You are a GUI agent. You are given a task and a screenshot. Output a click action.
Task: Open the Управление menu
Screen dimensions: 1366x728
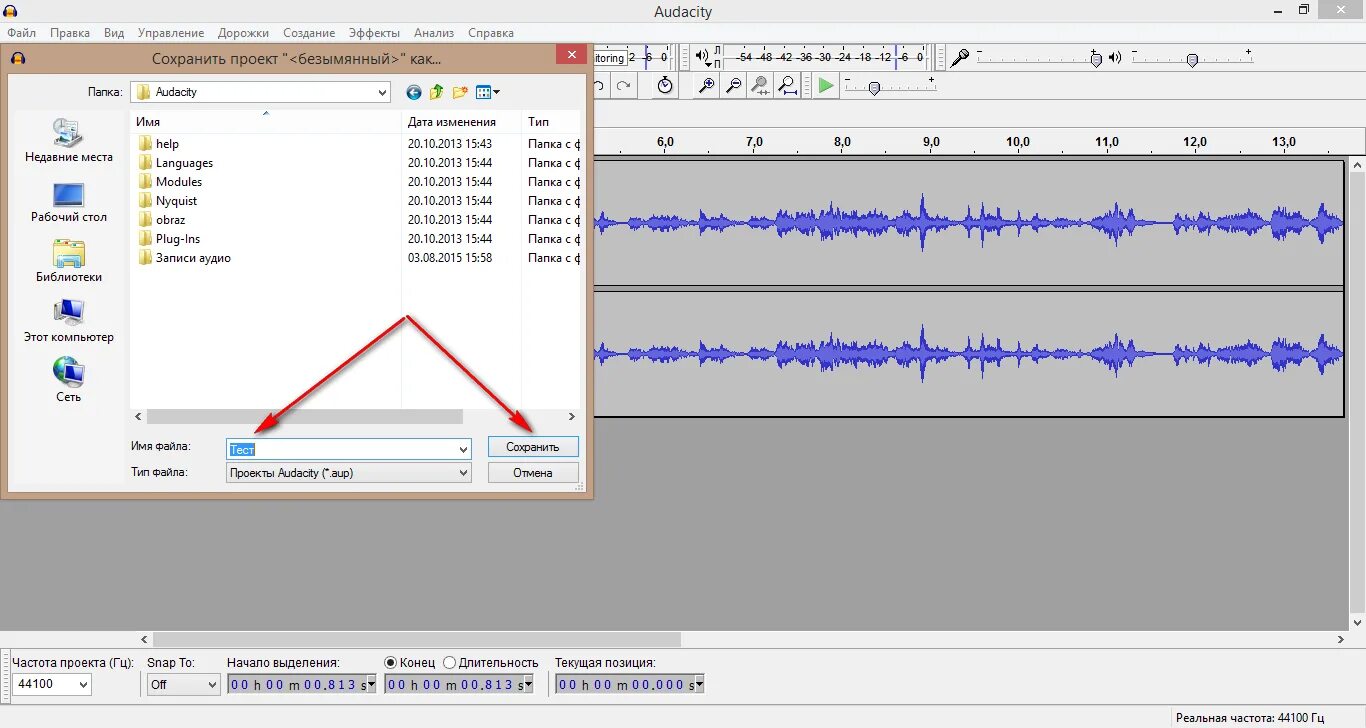(171, 33)
